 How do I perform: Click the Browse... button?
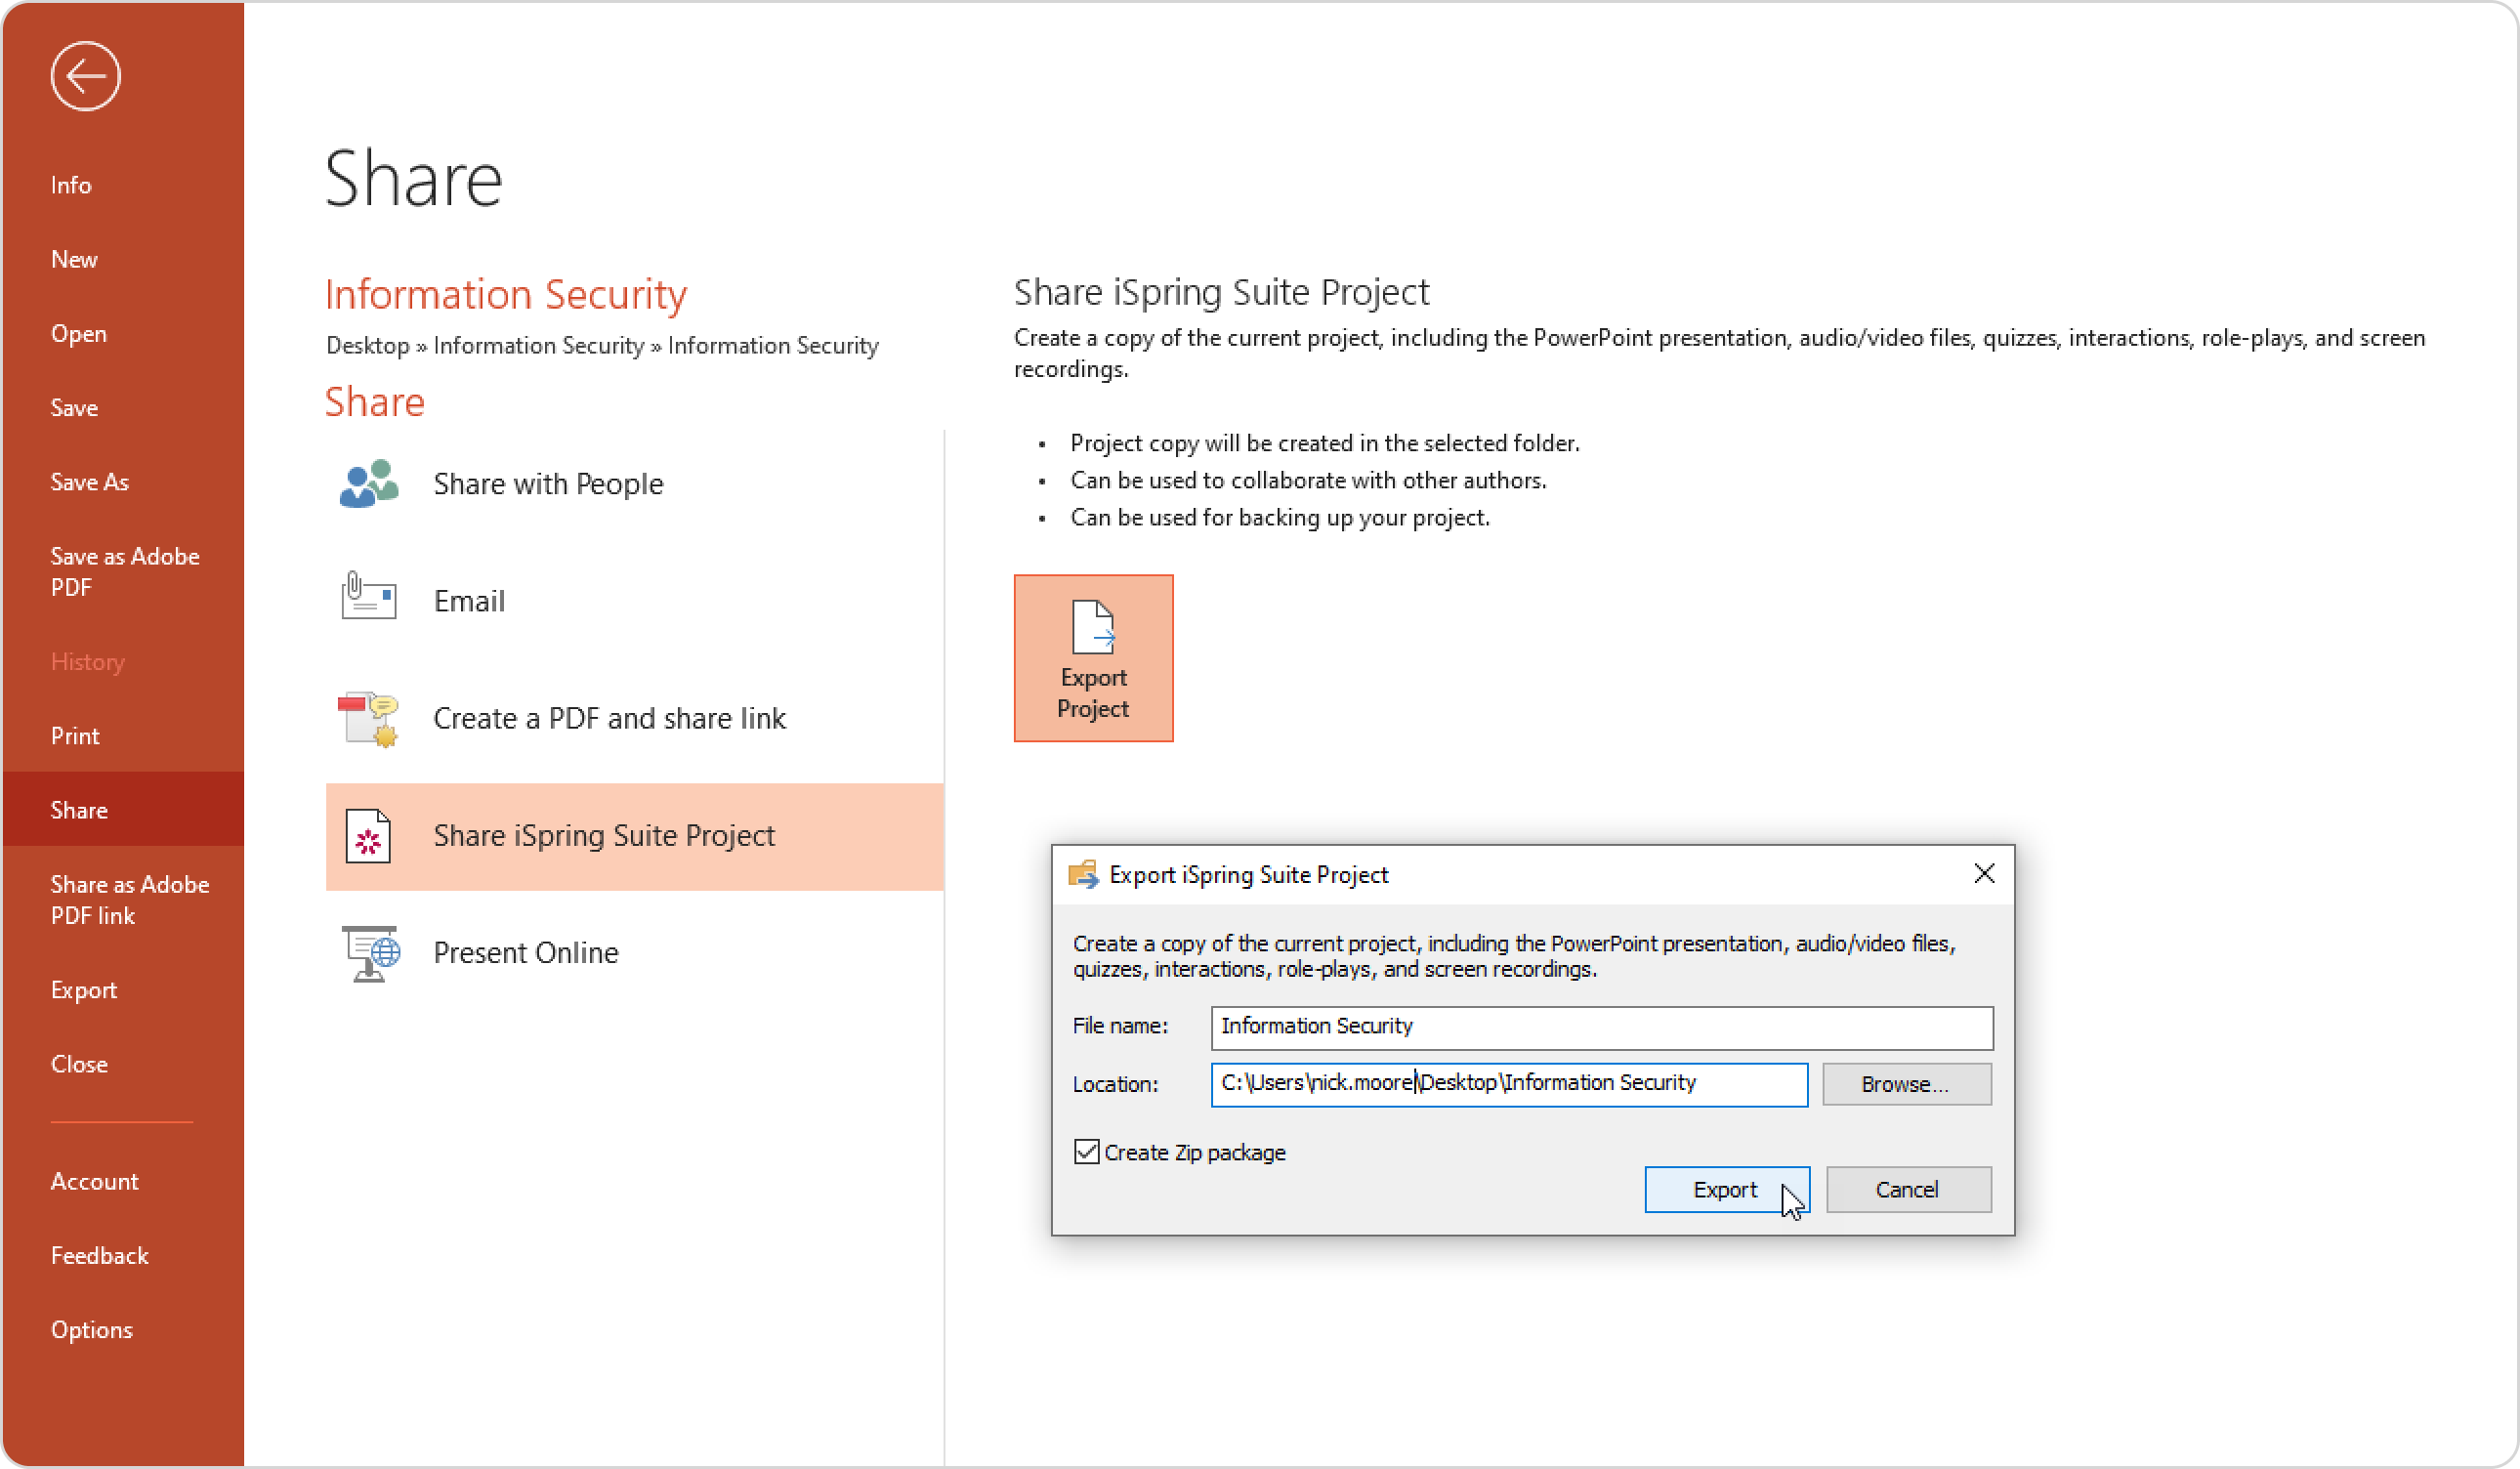click(x=1906, y=1084)
